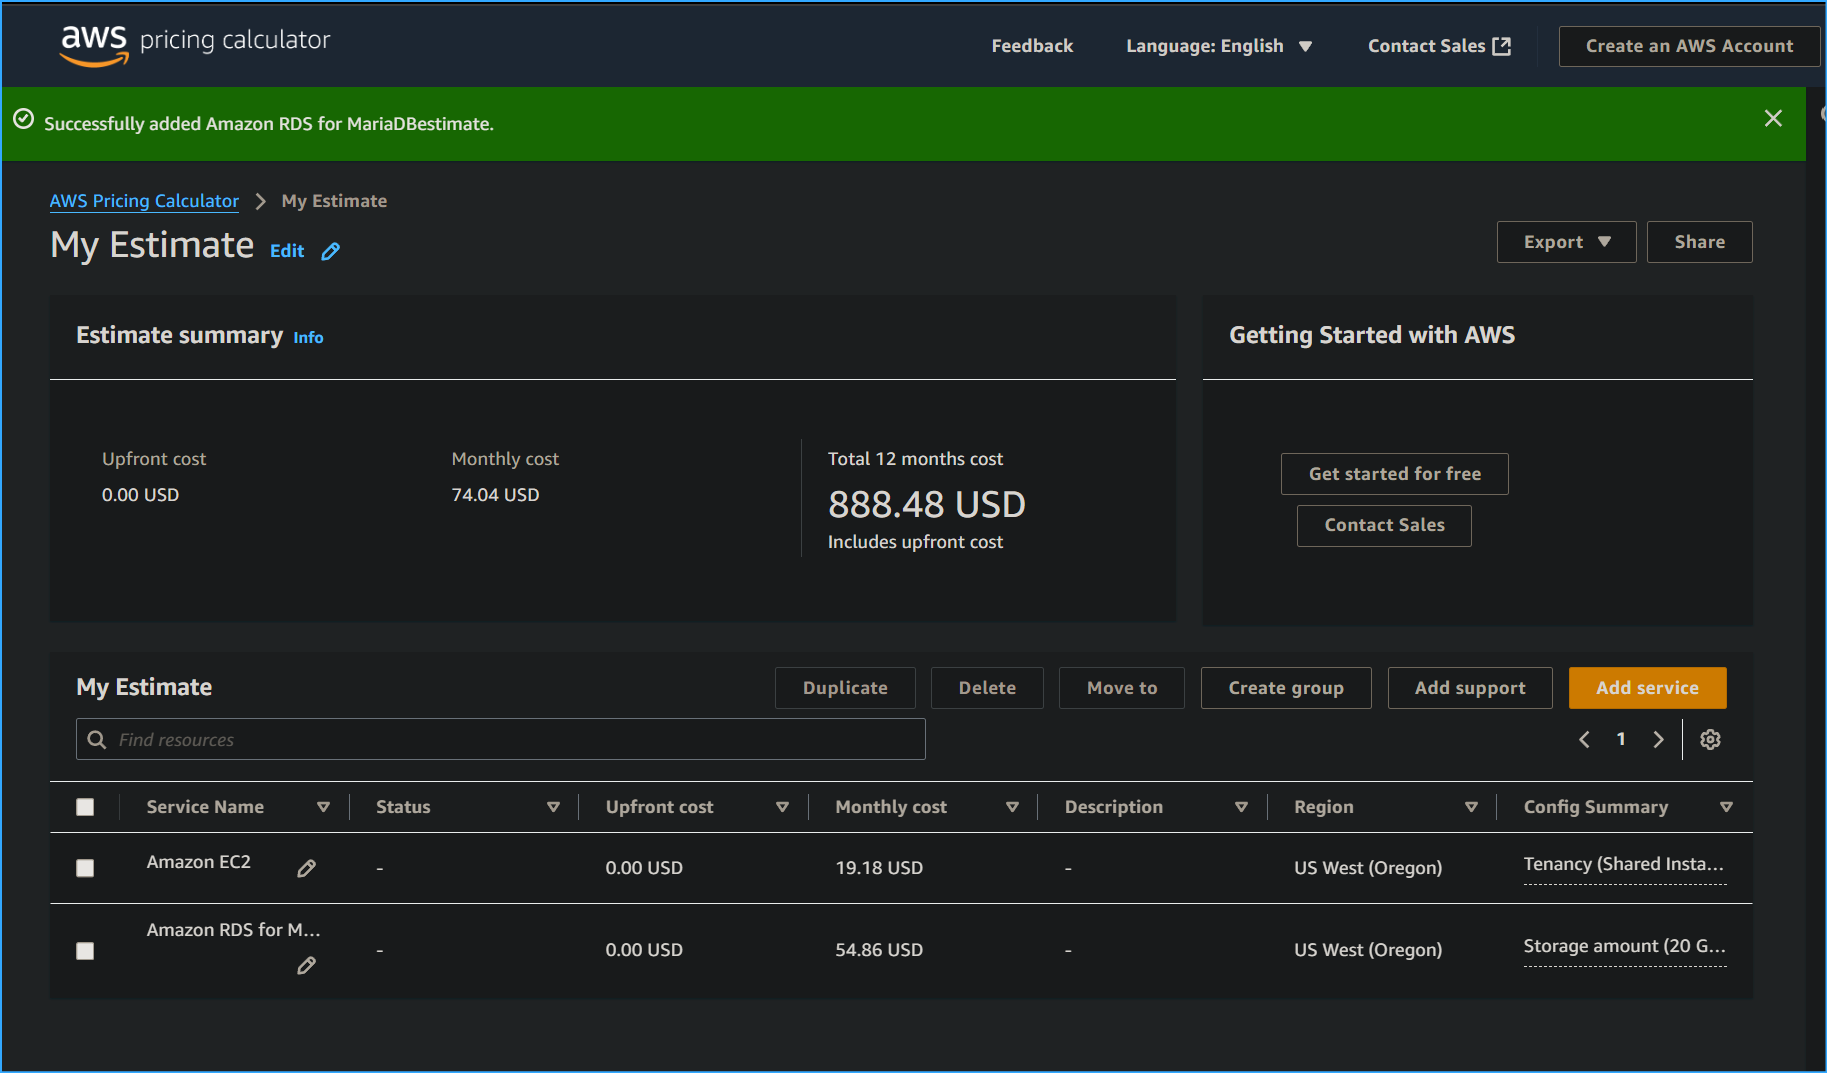Open table preferences gear icon
The height and width of the screenshot is (1073, 1827).
click(x=1710, y=739)
